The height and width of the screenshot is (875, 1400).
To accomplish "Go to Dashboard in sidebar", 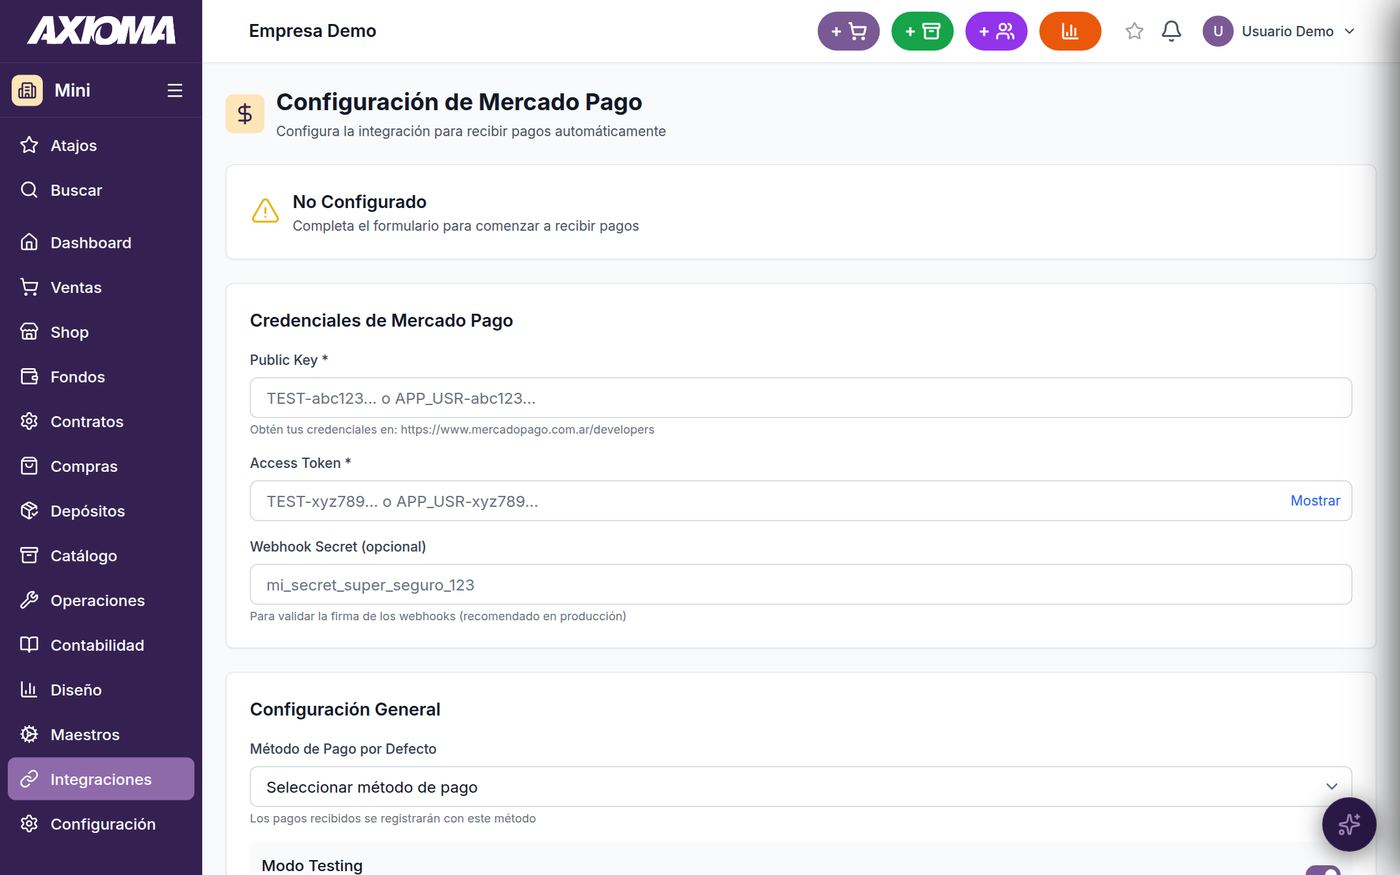I will coord(101,243).
